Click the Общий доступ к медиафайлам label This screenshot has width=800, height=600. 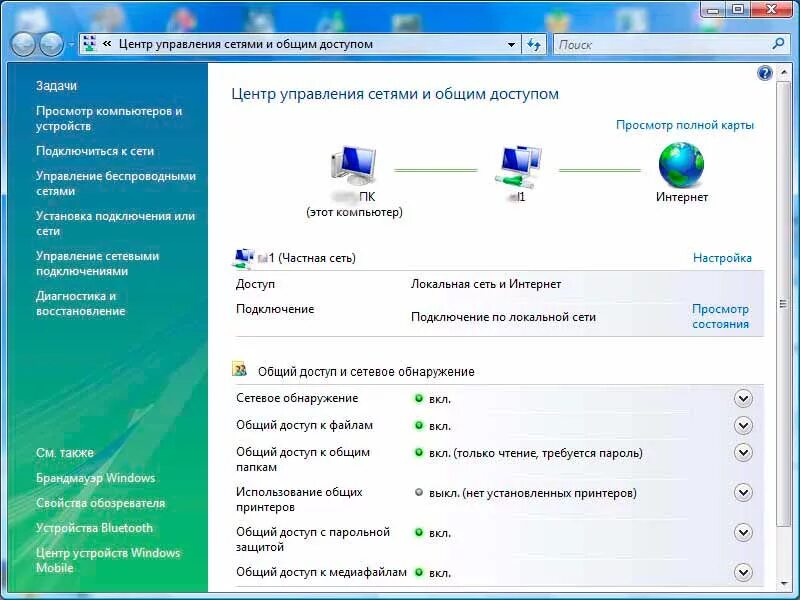point(321,572)
